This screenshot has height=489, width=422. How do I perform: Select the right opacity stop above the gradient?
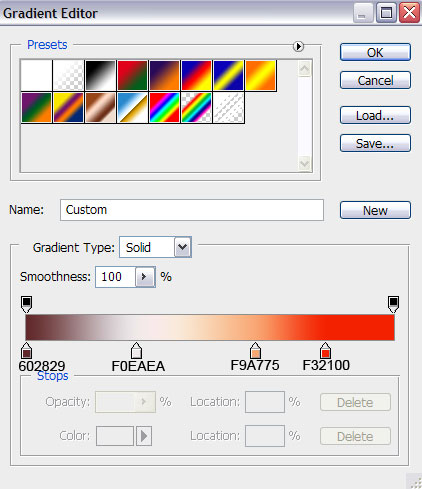[x=393, y=304]
